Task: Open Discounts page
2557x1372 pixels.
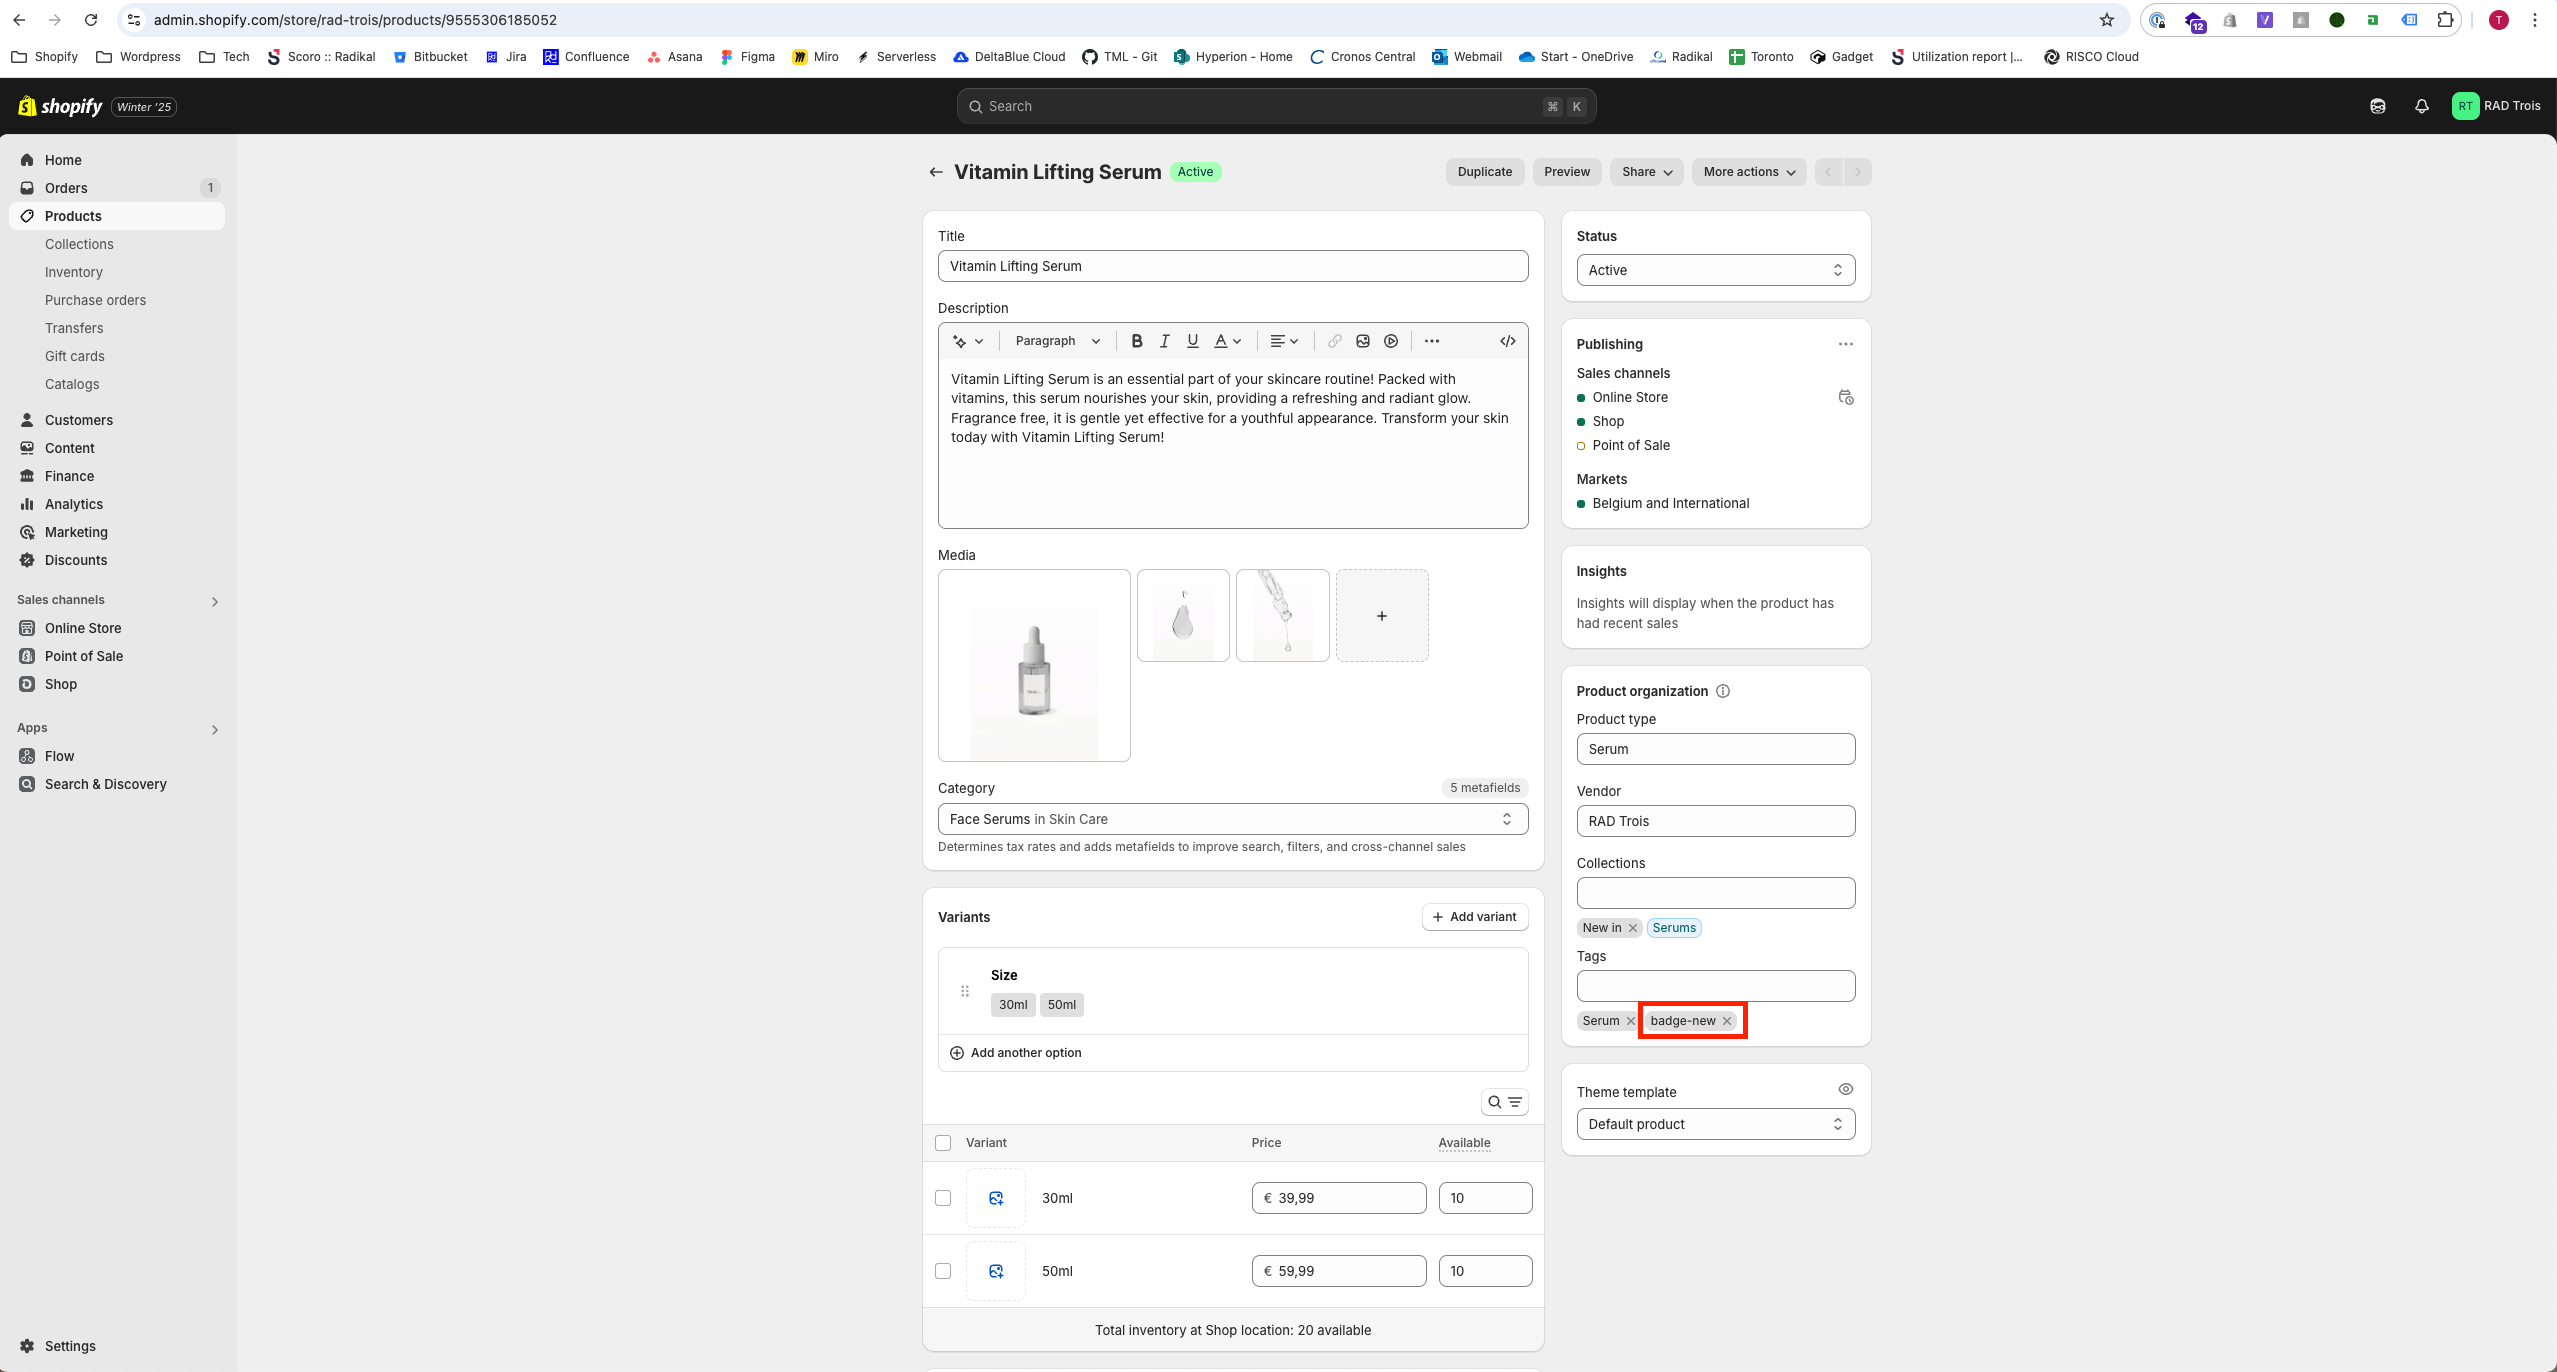Action: (x=117, y=560)
